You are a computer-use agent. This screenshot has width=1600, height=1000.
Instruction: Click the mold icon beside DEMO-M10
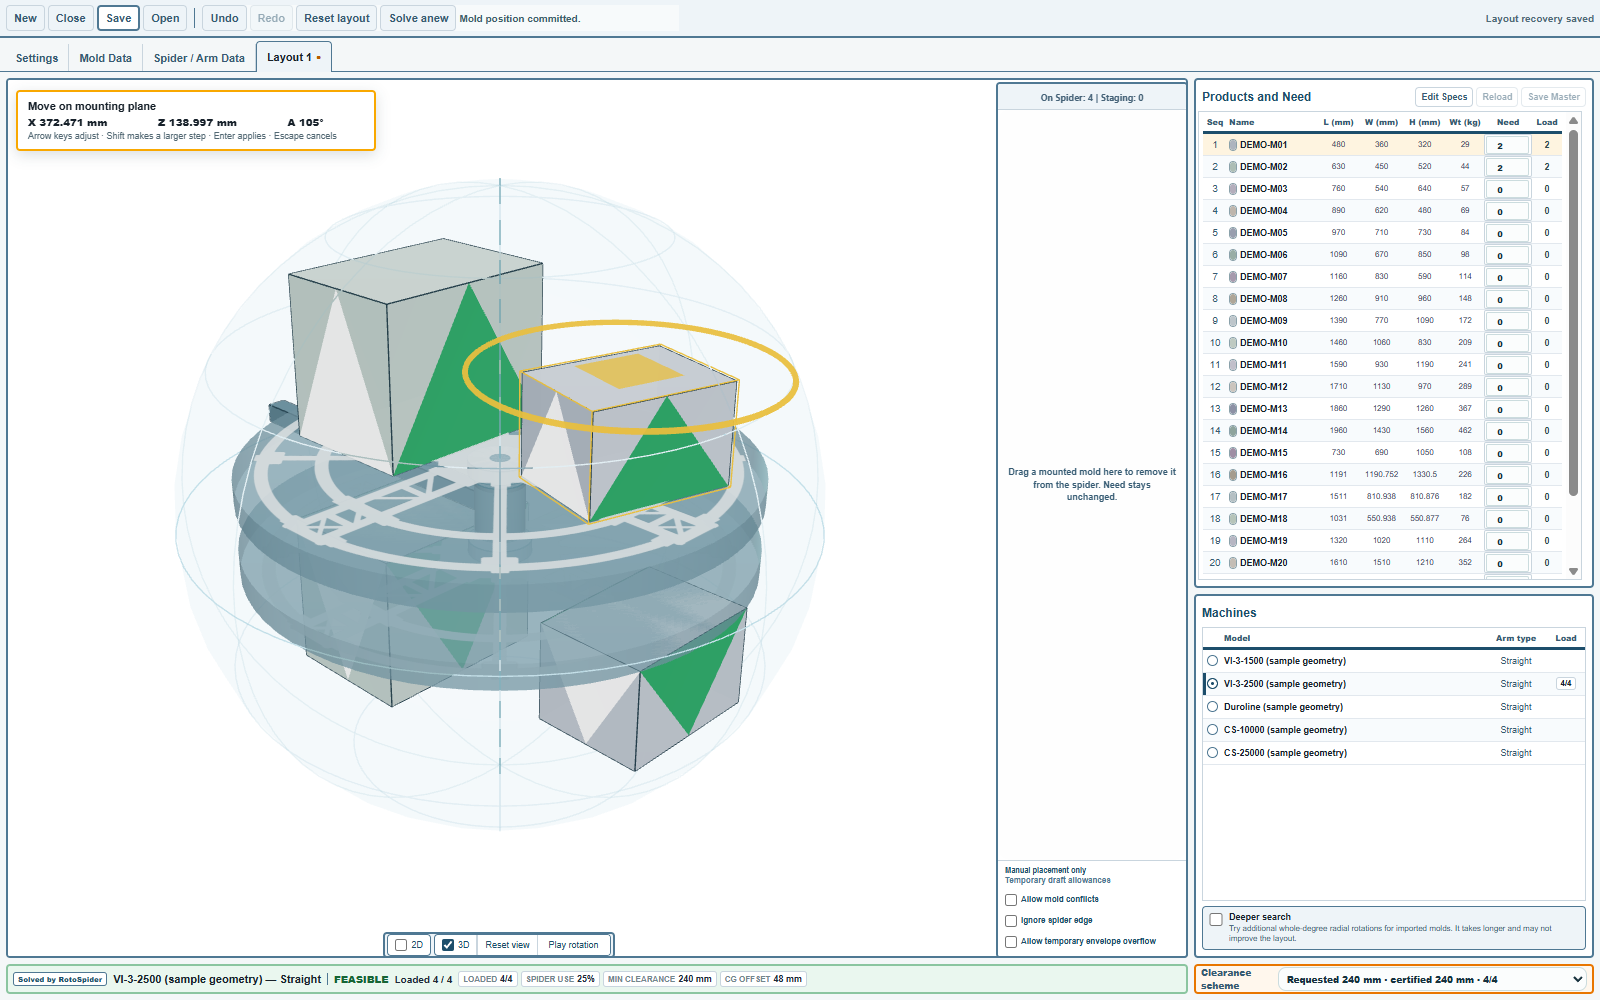coord(1233,343)
